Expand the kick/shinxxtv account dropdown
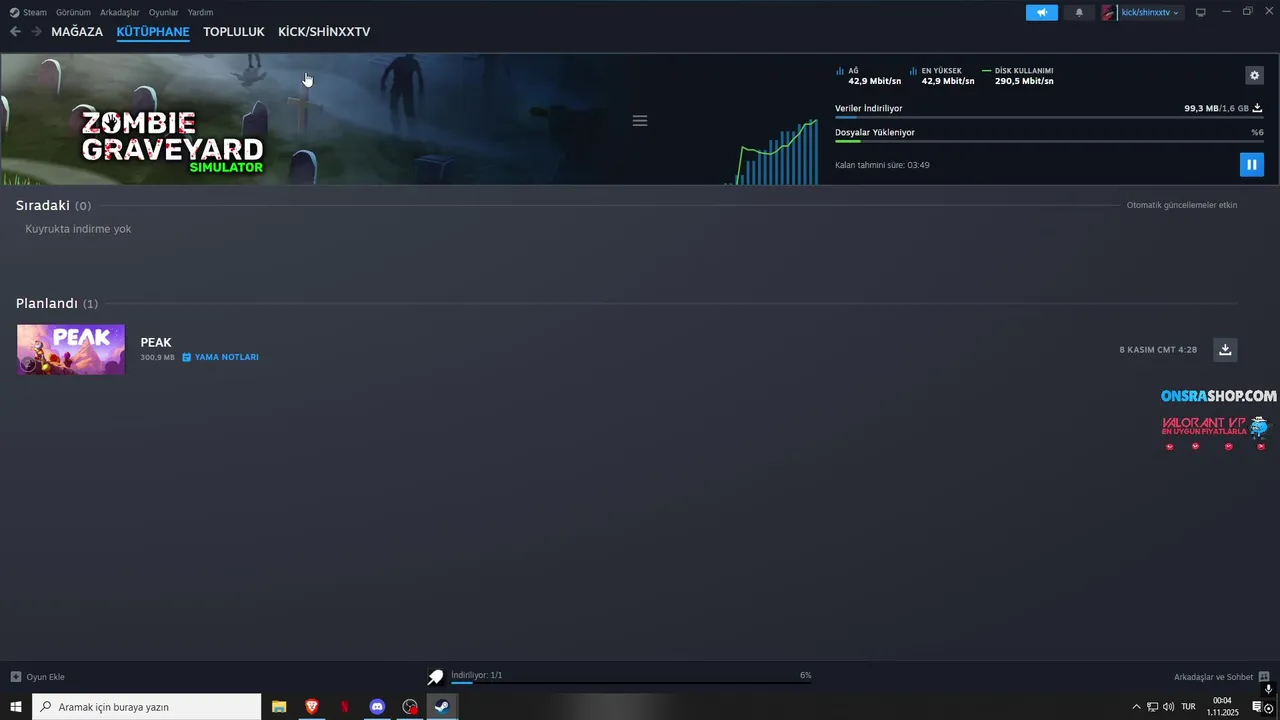 [x=1150, y=13]
